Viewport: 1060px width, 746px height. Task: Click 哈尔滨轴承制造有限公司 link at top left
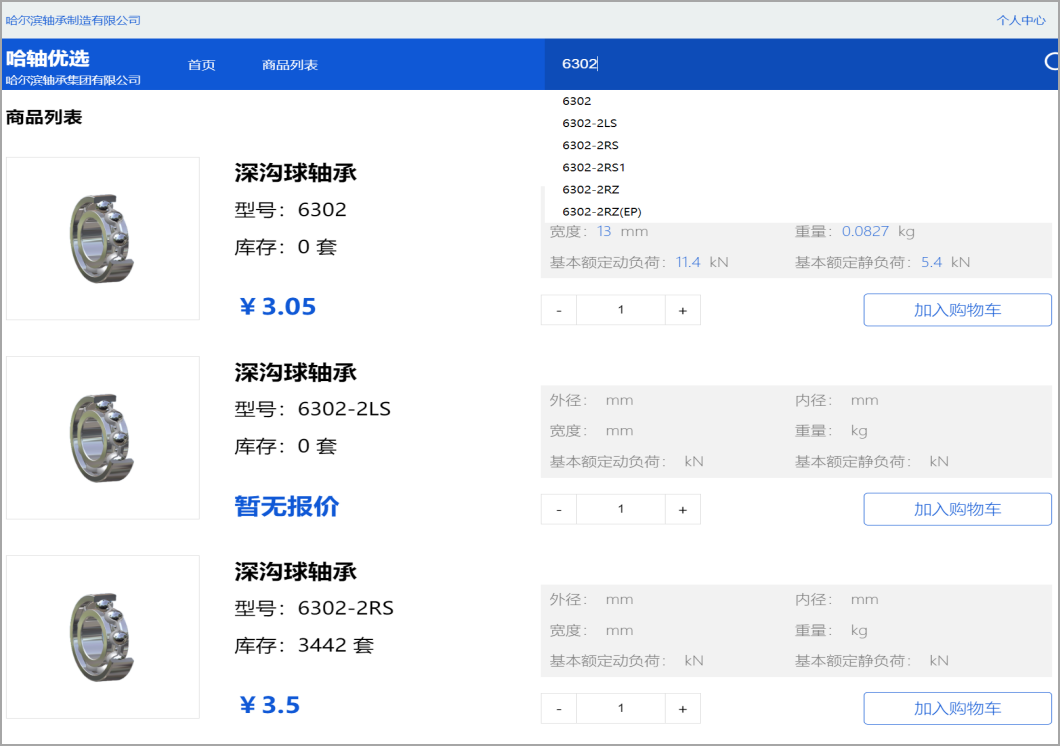tap(73, 20)
